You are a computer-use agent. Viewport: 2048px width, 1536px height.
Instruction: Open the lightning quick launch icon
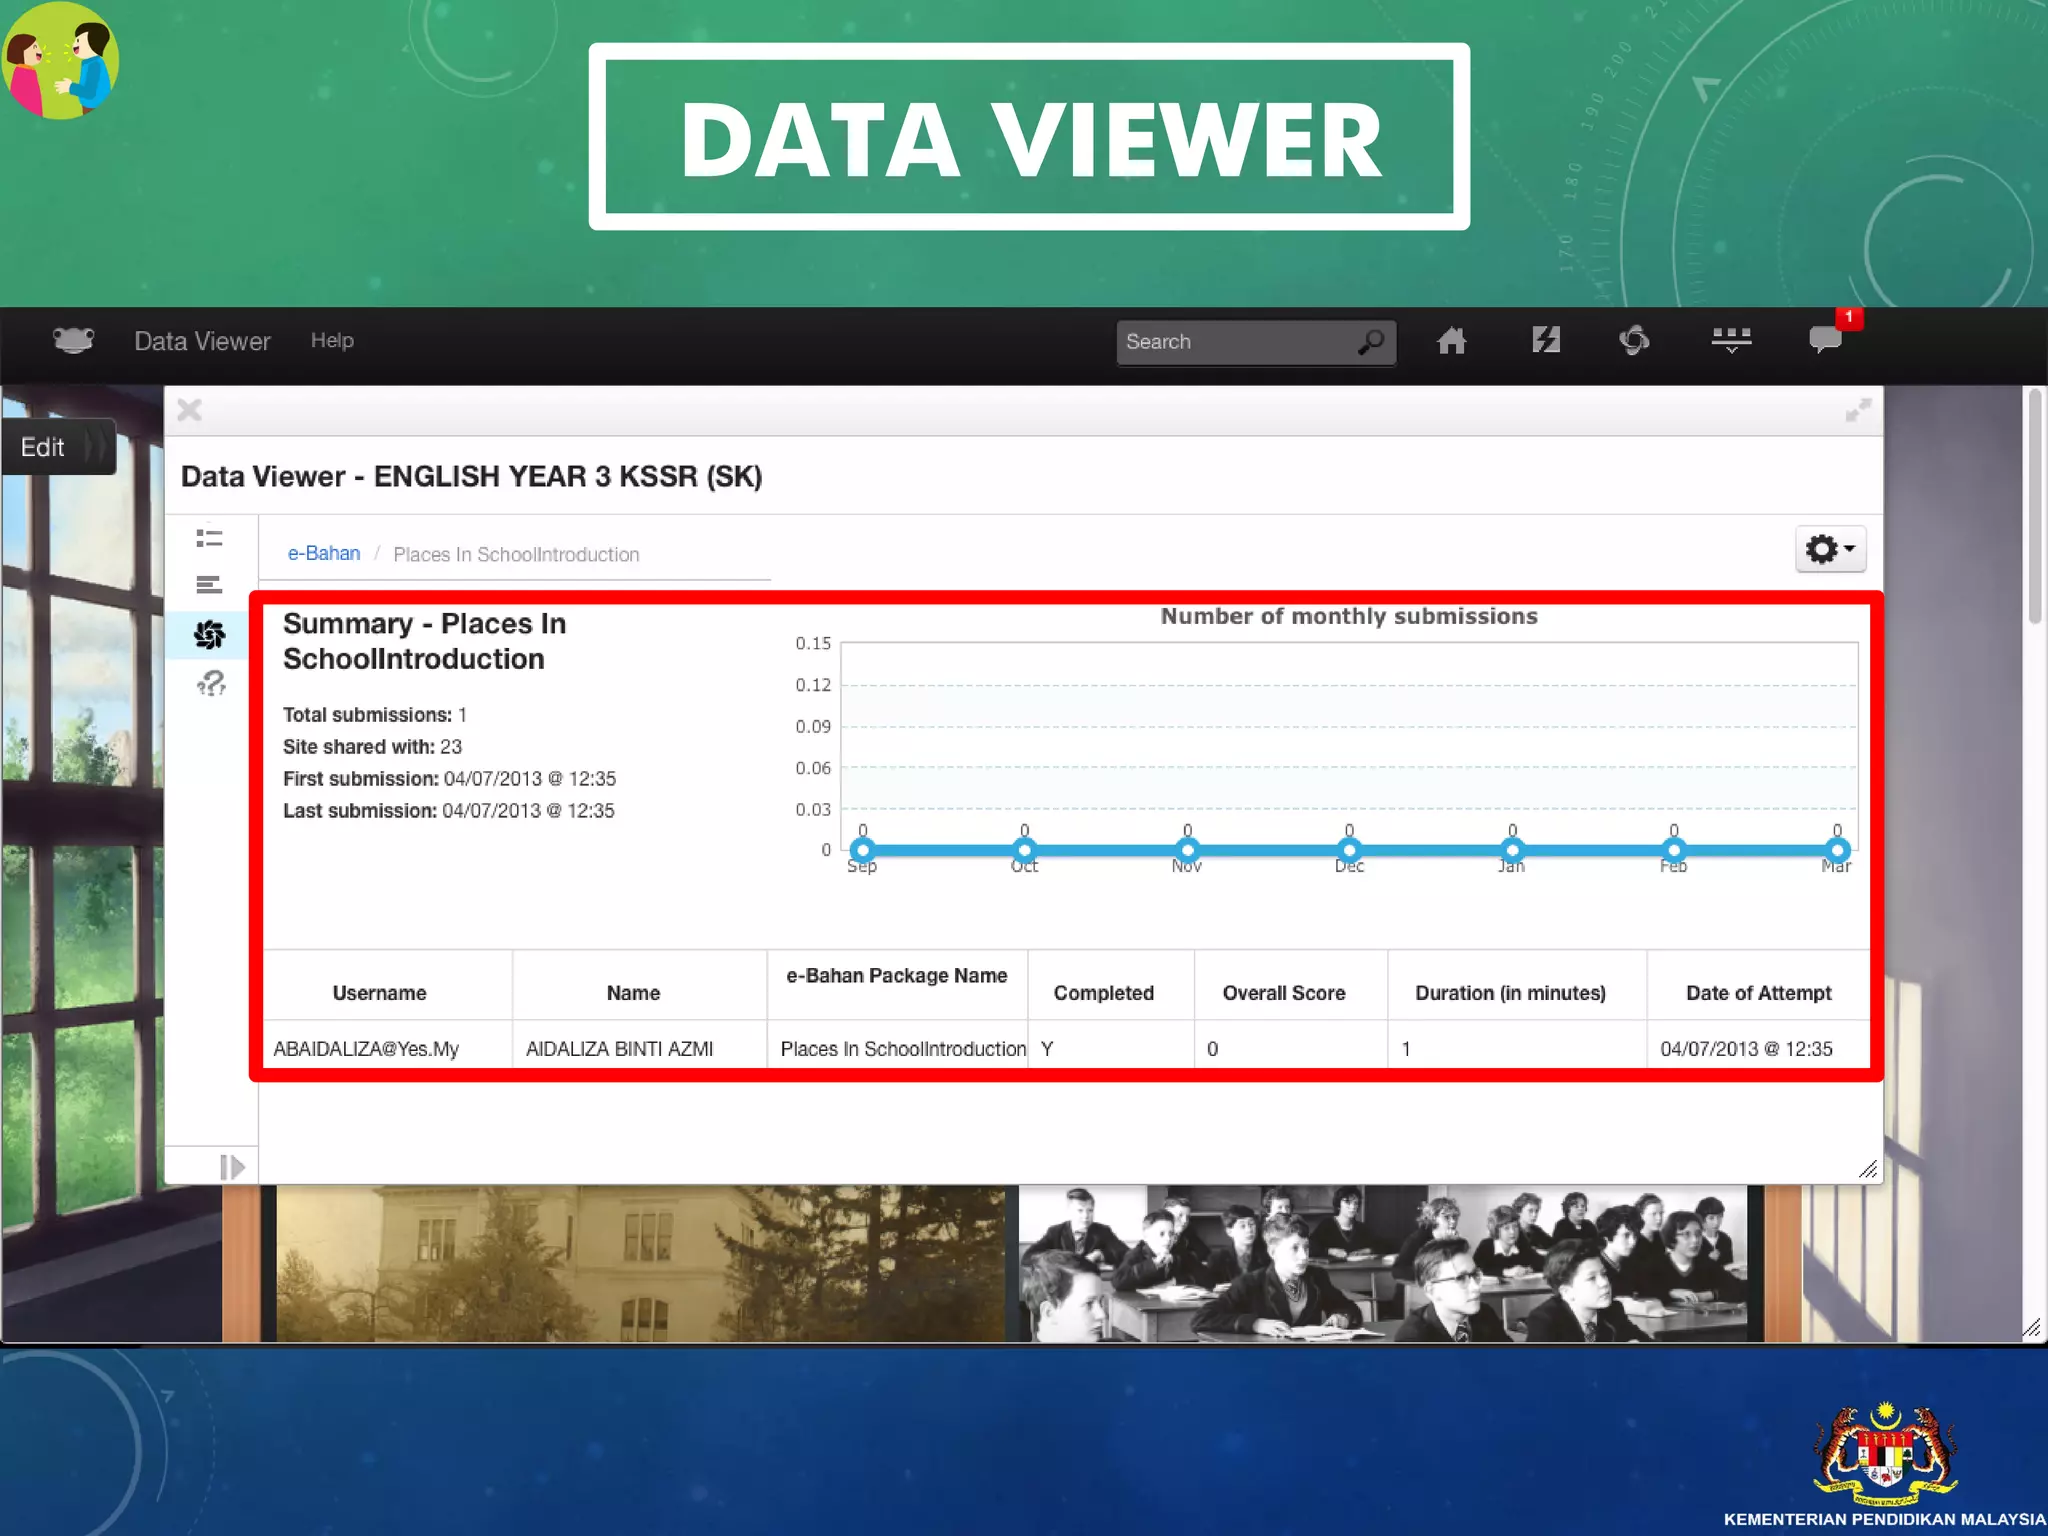click(1546, 340)
